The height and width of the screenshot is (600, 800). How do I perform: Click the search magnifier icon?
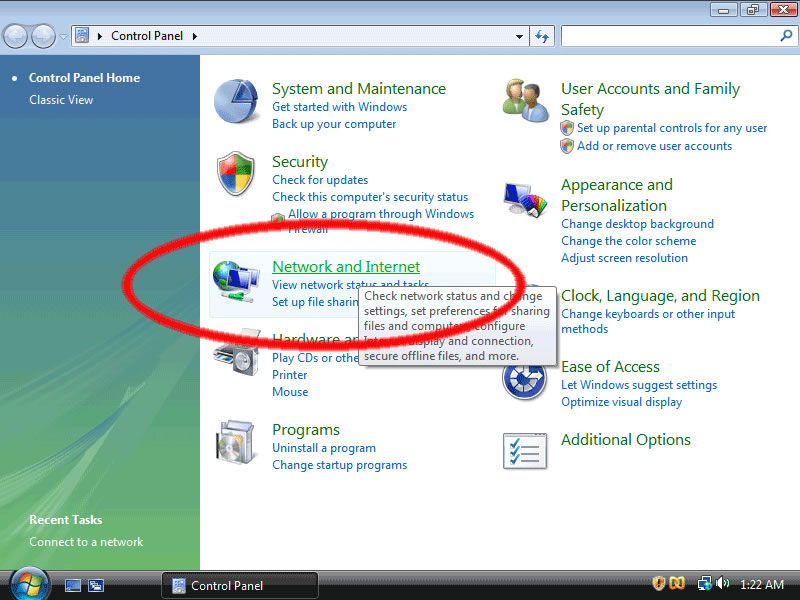786,36
